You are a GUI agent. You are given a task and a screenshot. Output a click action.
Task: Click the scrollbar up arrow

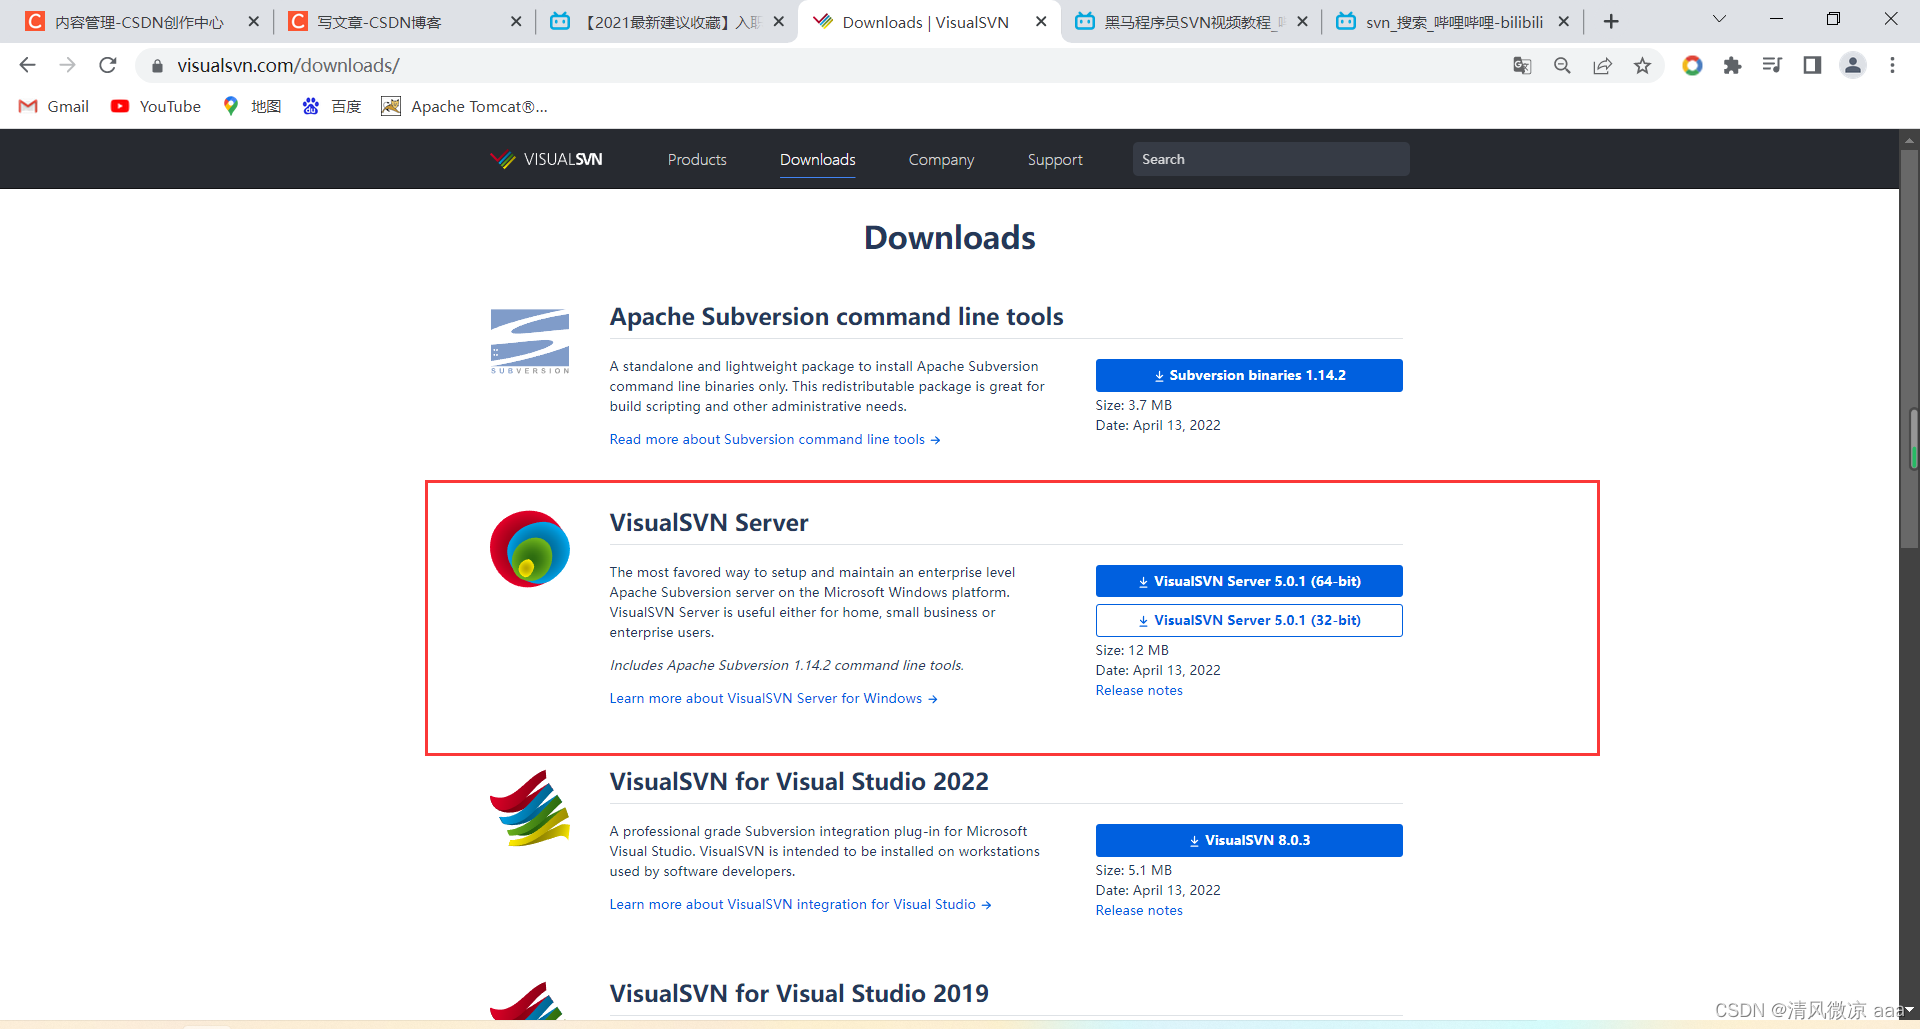click(1910, 140)
